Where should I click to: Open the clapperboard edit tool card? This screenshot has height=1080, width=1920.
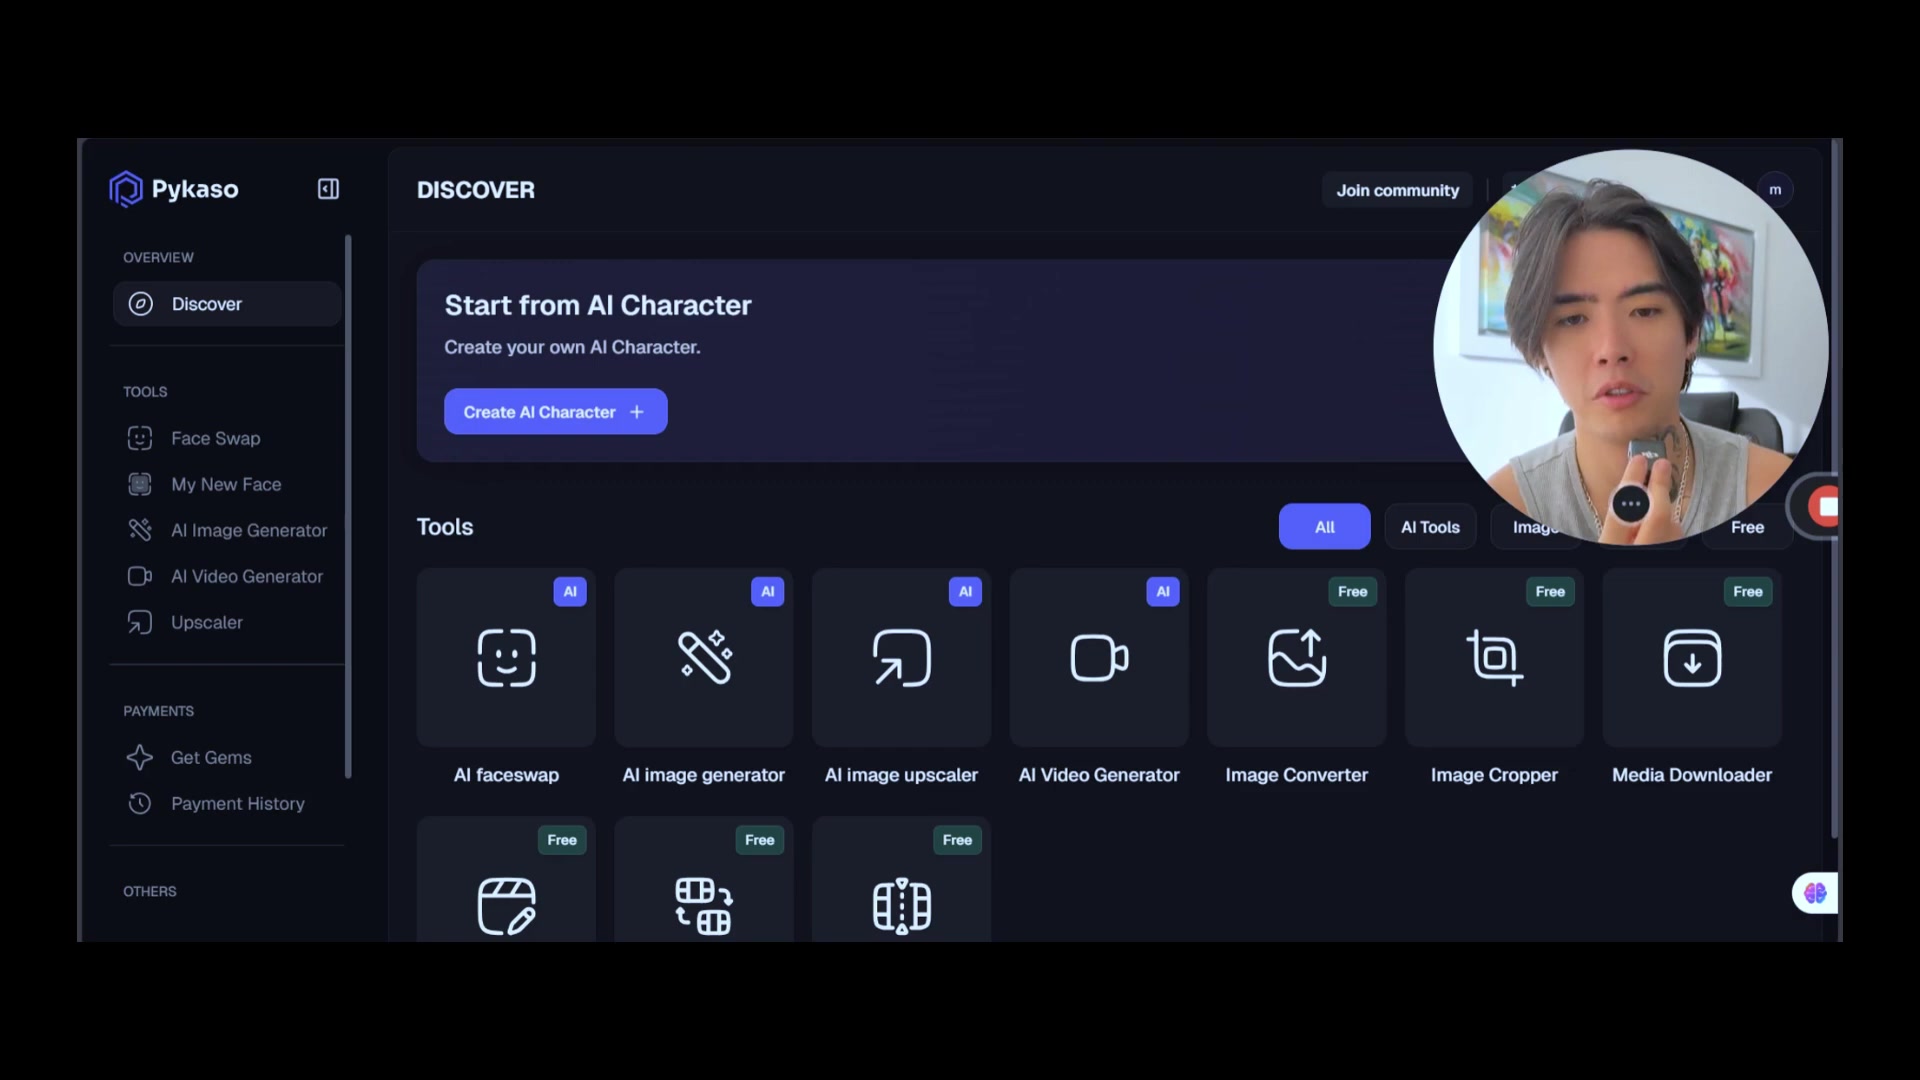(x=506, y=880)
